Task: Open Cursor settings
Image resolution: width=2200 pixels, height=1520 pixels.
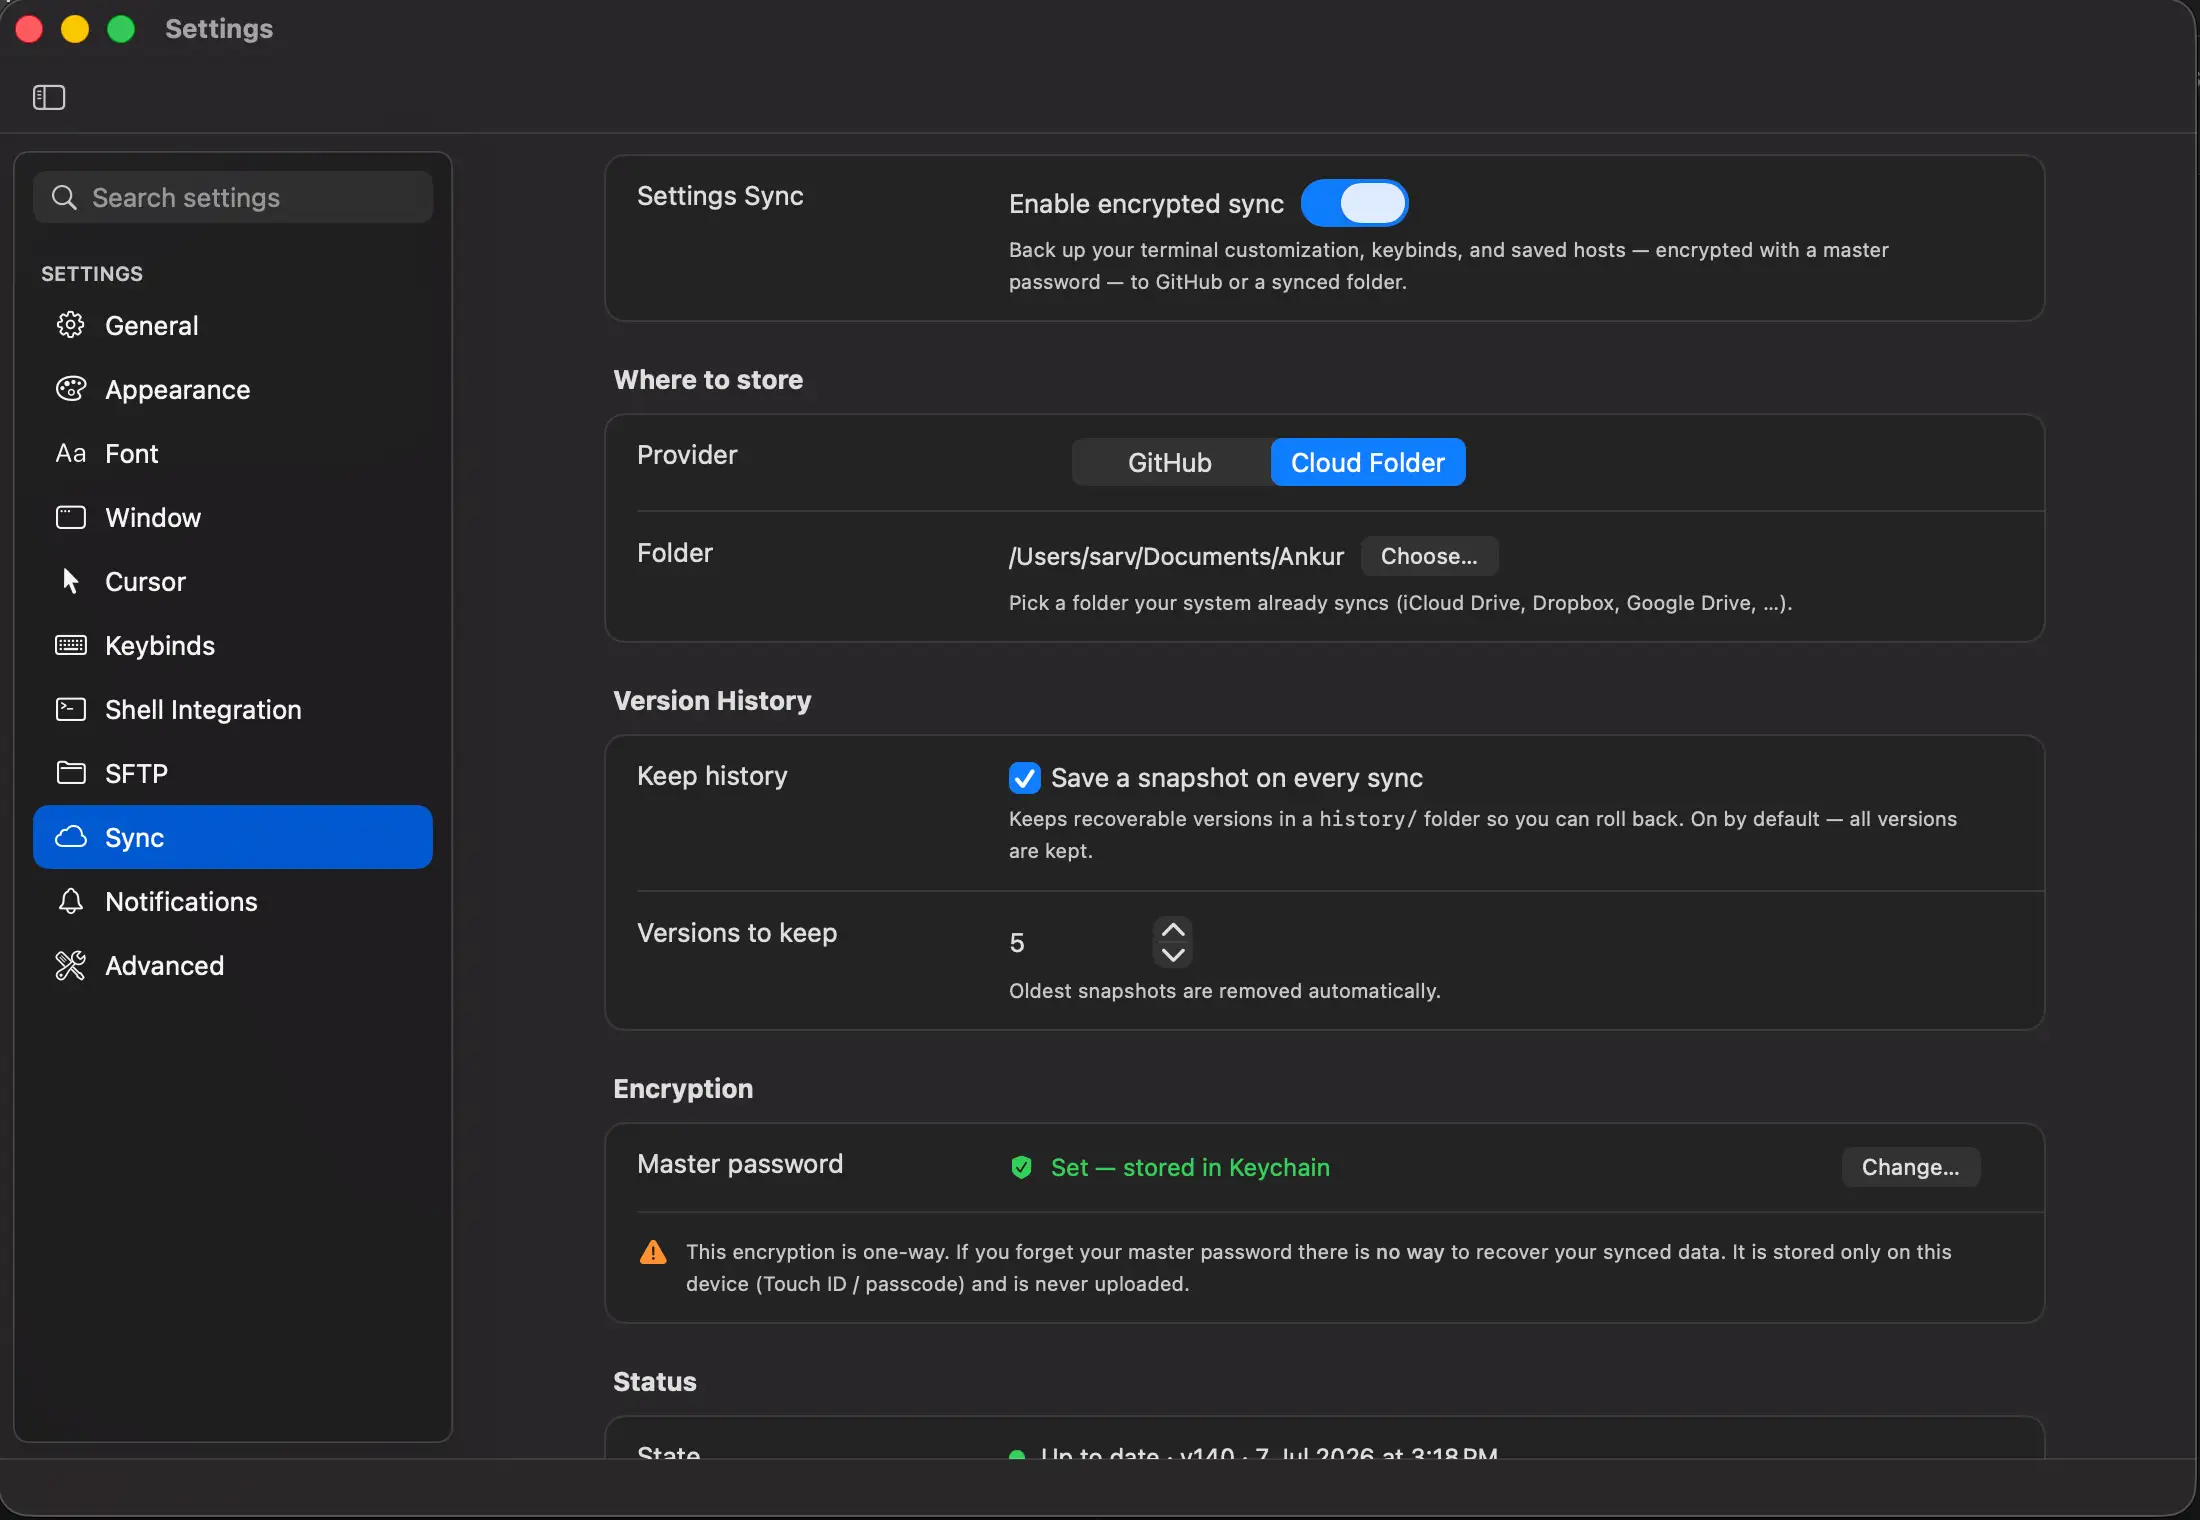Action: pyautogui.click(x=233, y=581)
